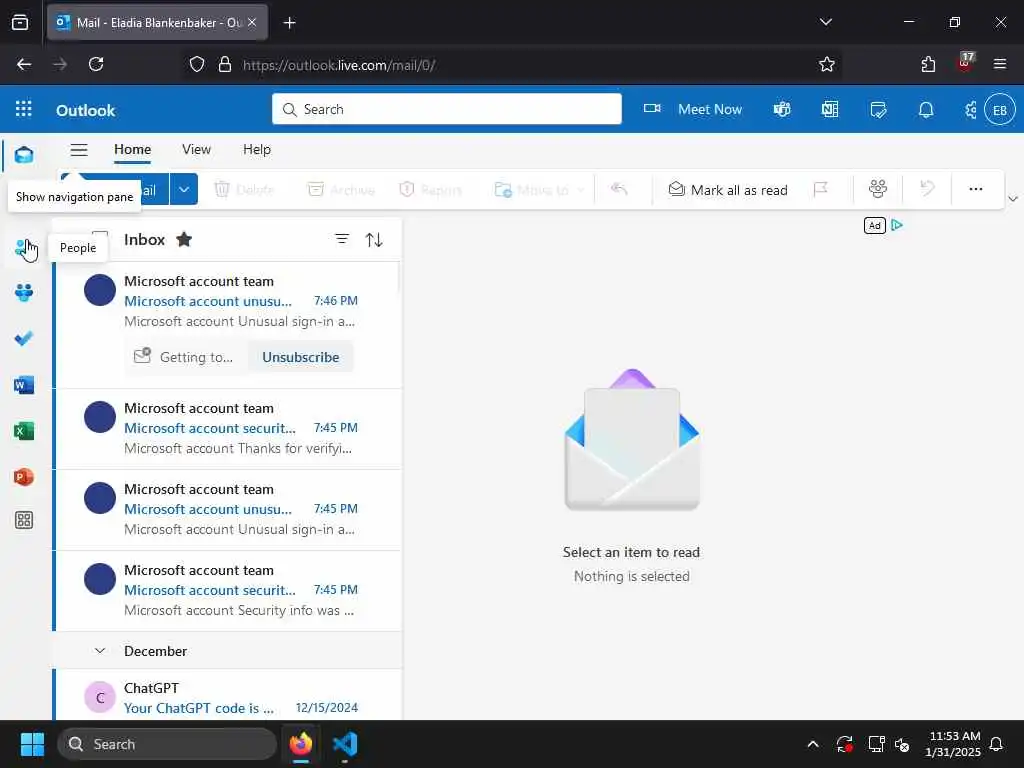Open the Help ribbon tab
The height and width of the screenshot is (768, 1024).
pos(257,150)
